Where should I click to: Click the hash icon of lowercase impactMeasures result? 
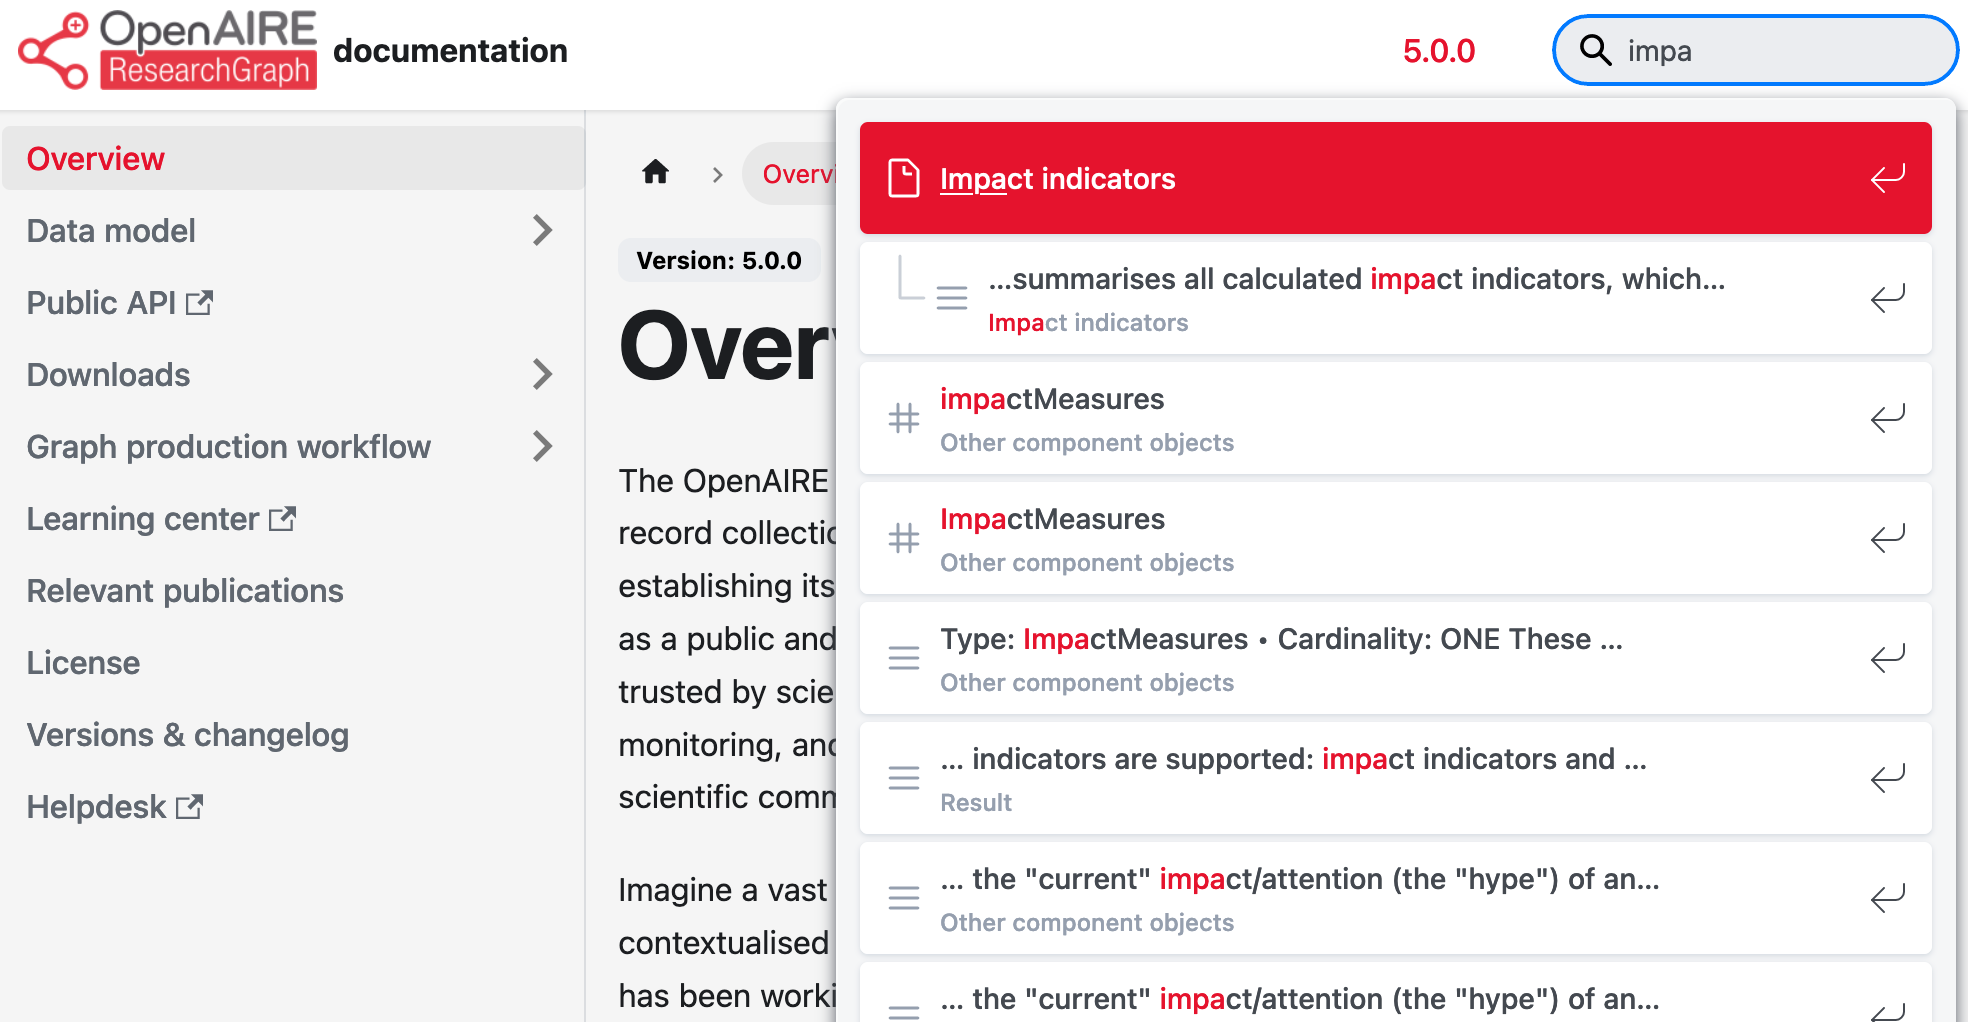tap(903, 418)
